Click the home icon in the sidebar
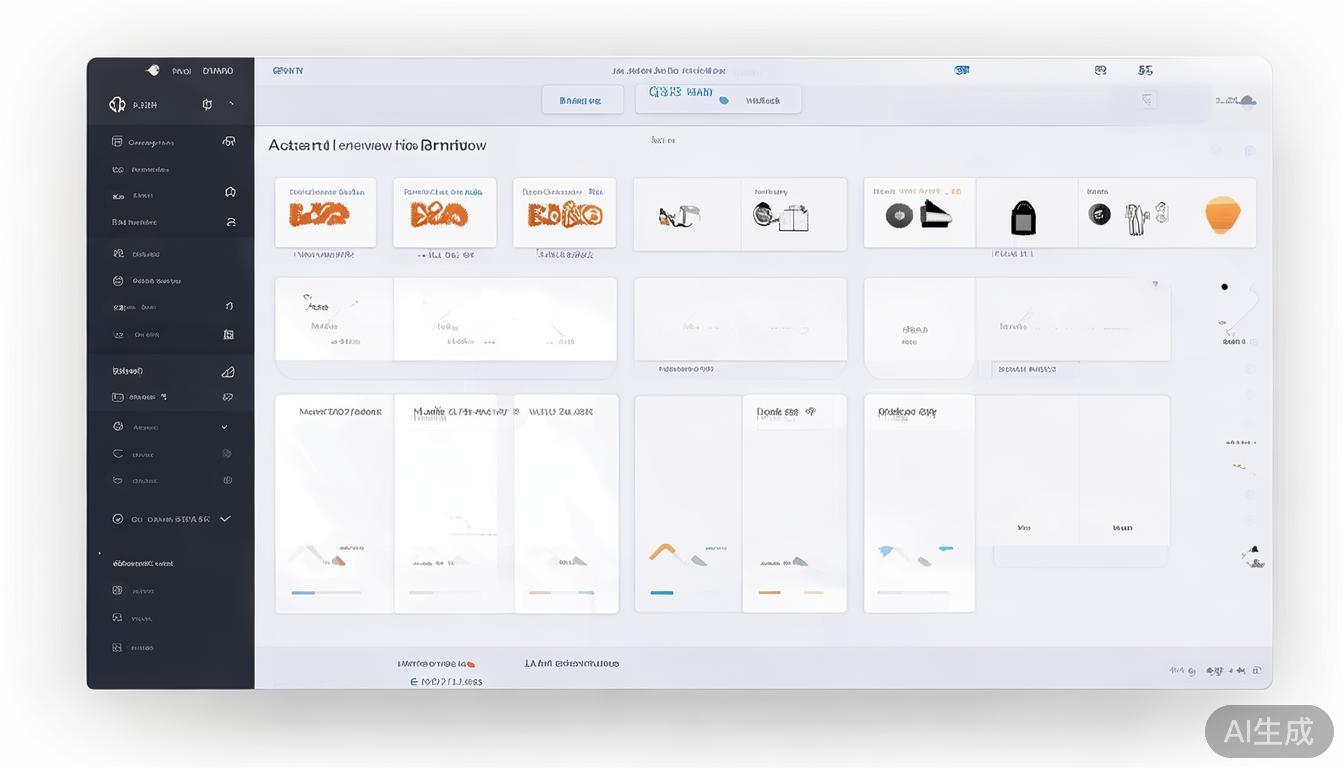The image size is (1344, 768). click(230, 191)
